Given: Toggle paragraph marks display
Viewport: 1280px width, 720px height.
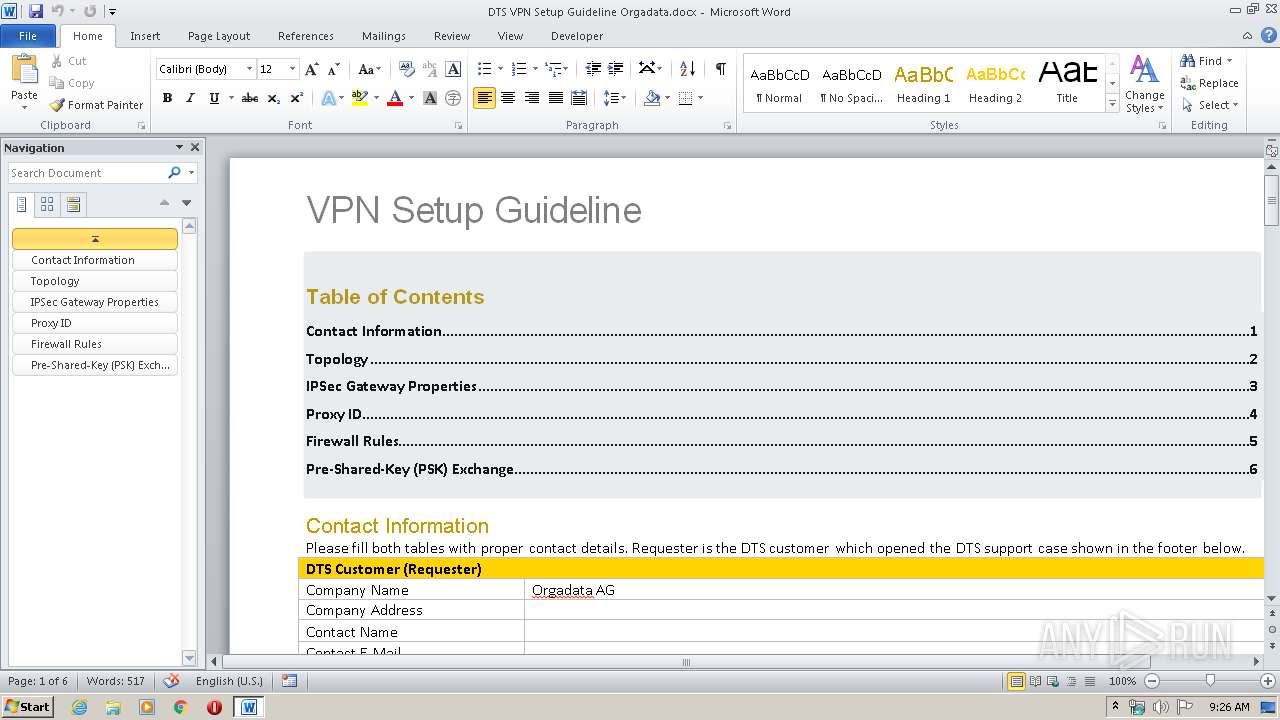Looking at the screenshot, I should (x=720, y=69).
